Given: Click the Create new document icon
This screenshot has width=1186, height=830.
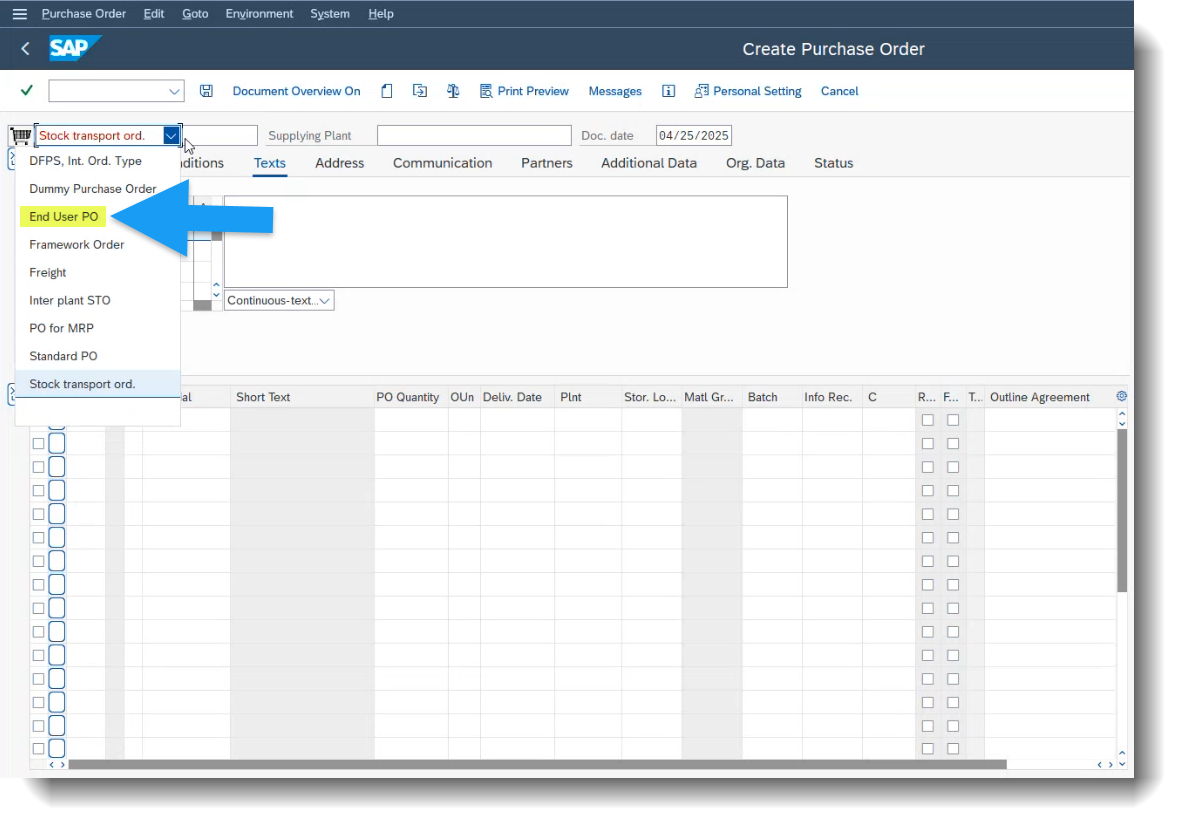Looking at the screenshot, I should [387, 91].
